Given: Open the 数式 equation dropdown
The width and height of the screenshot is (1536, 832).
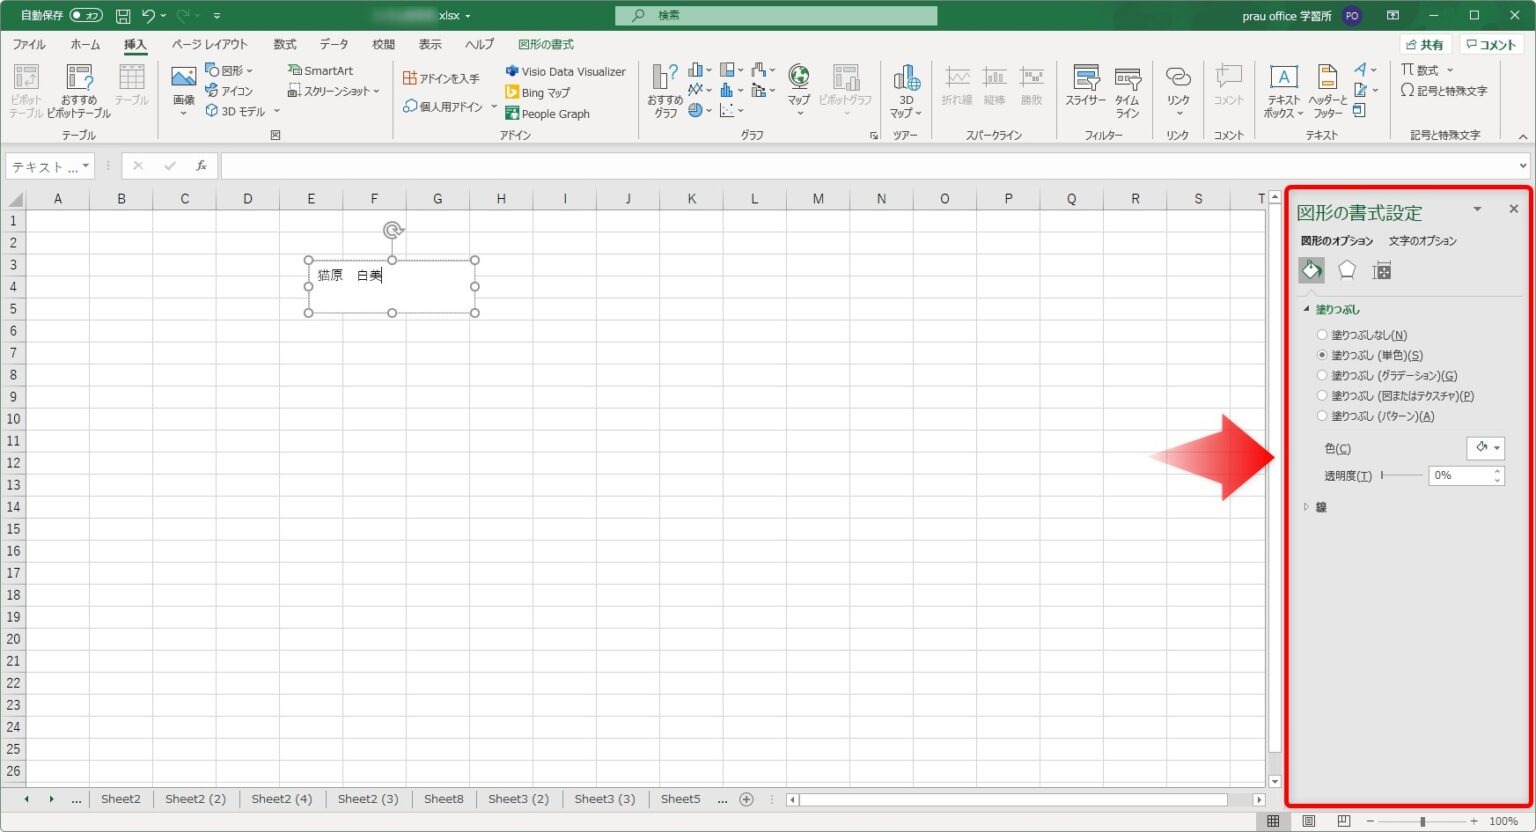Looking at the screenshot, I should point(1450,70).
